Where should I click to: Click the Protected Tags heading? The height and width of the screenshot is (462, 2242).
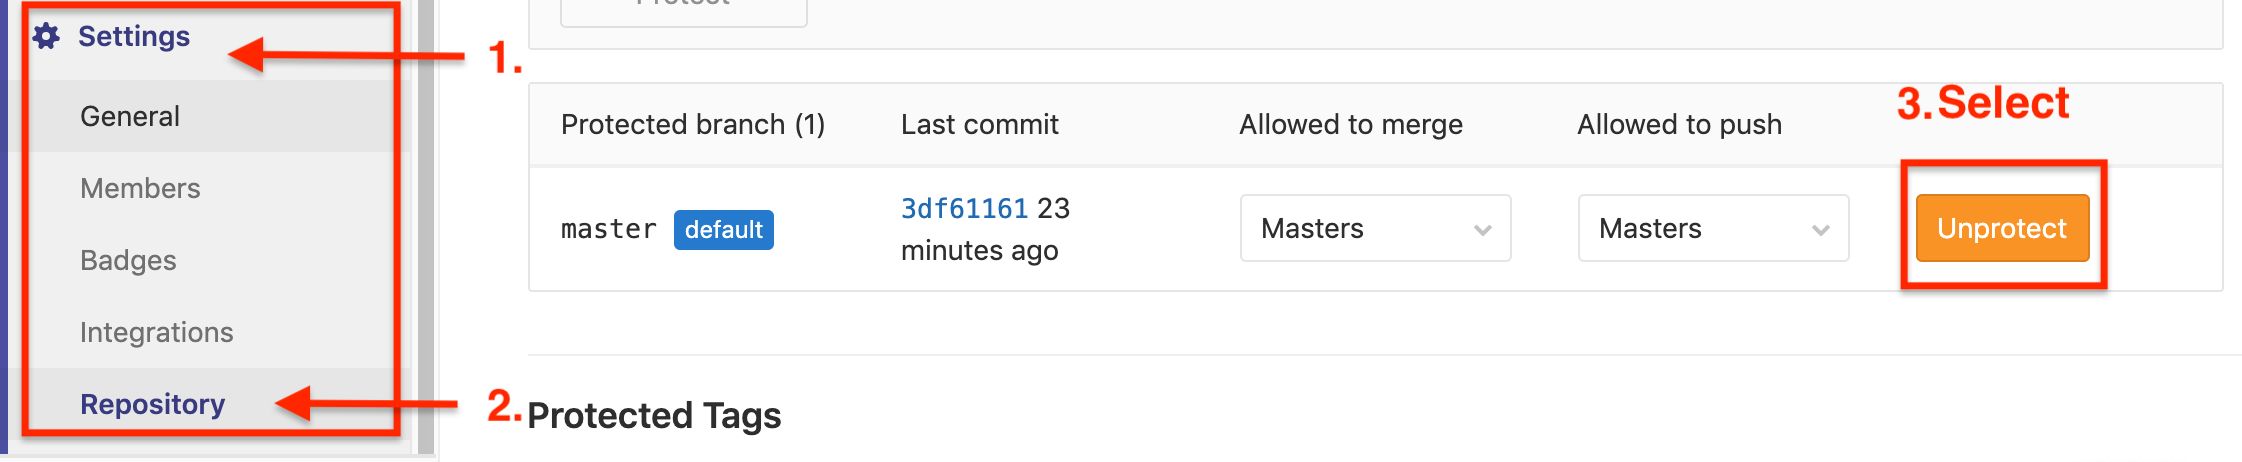tap(654, 415)
